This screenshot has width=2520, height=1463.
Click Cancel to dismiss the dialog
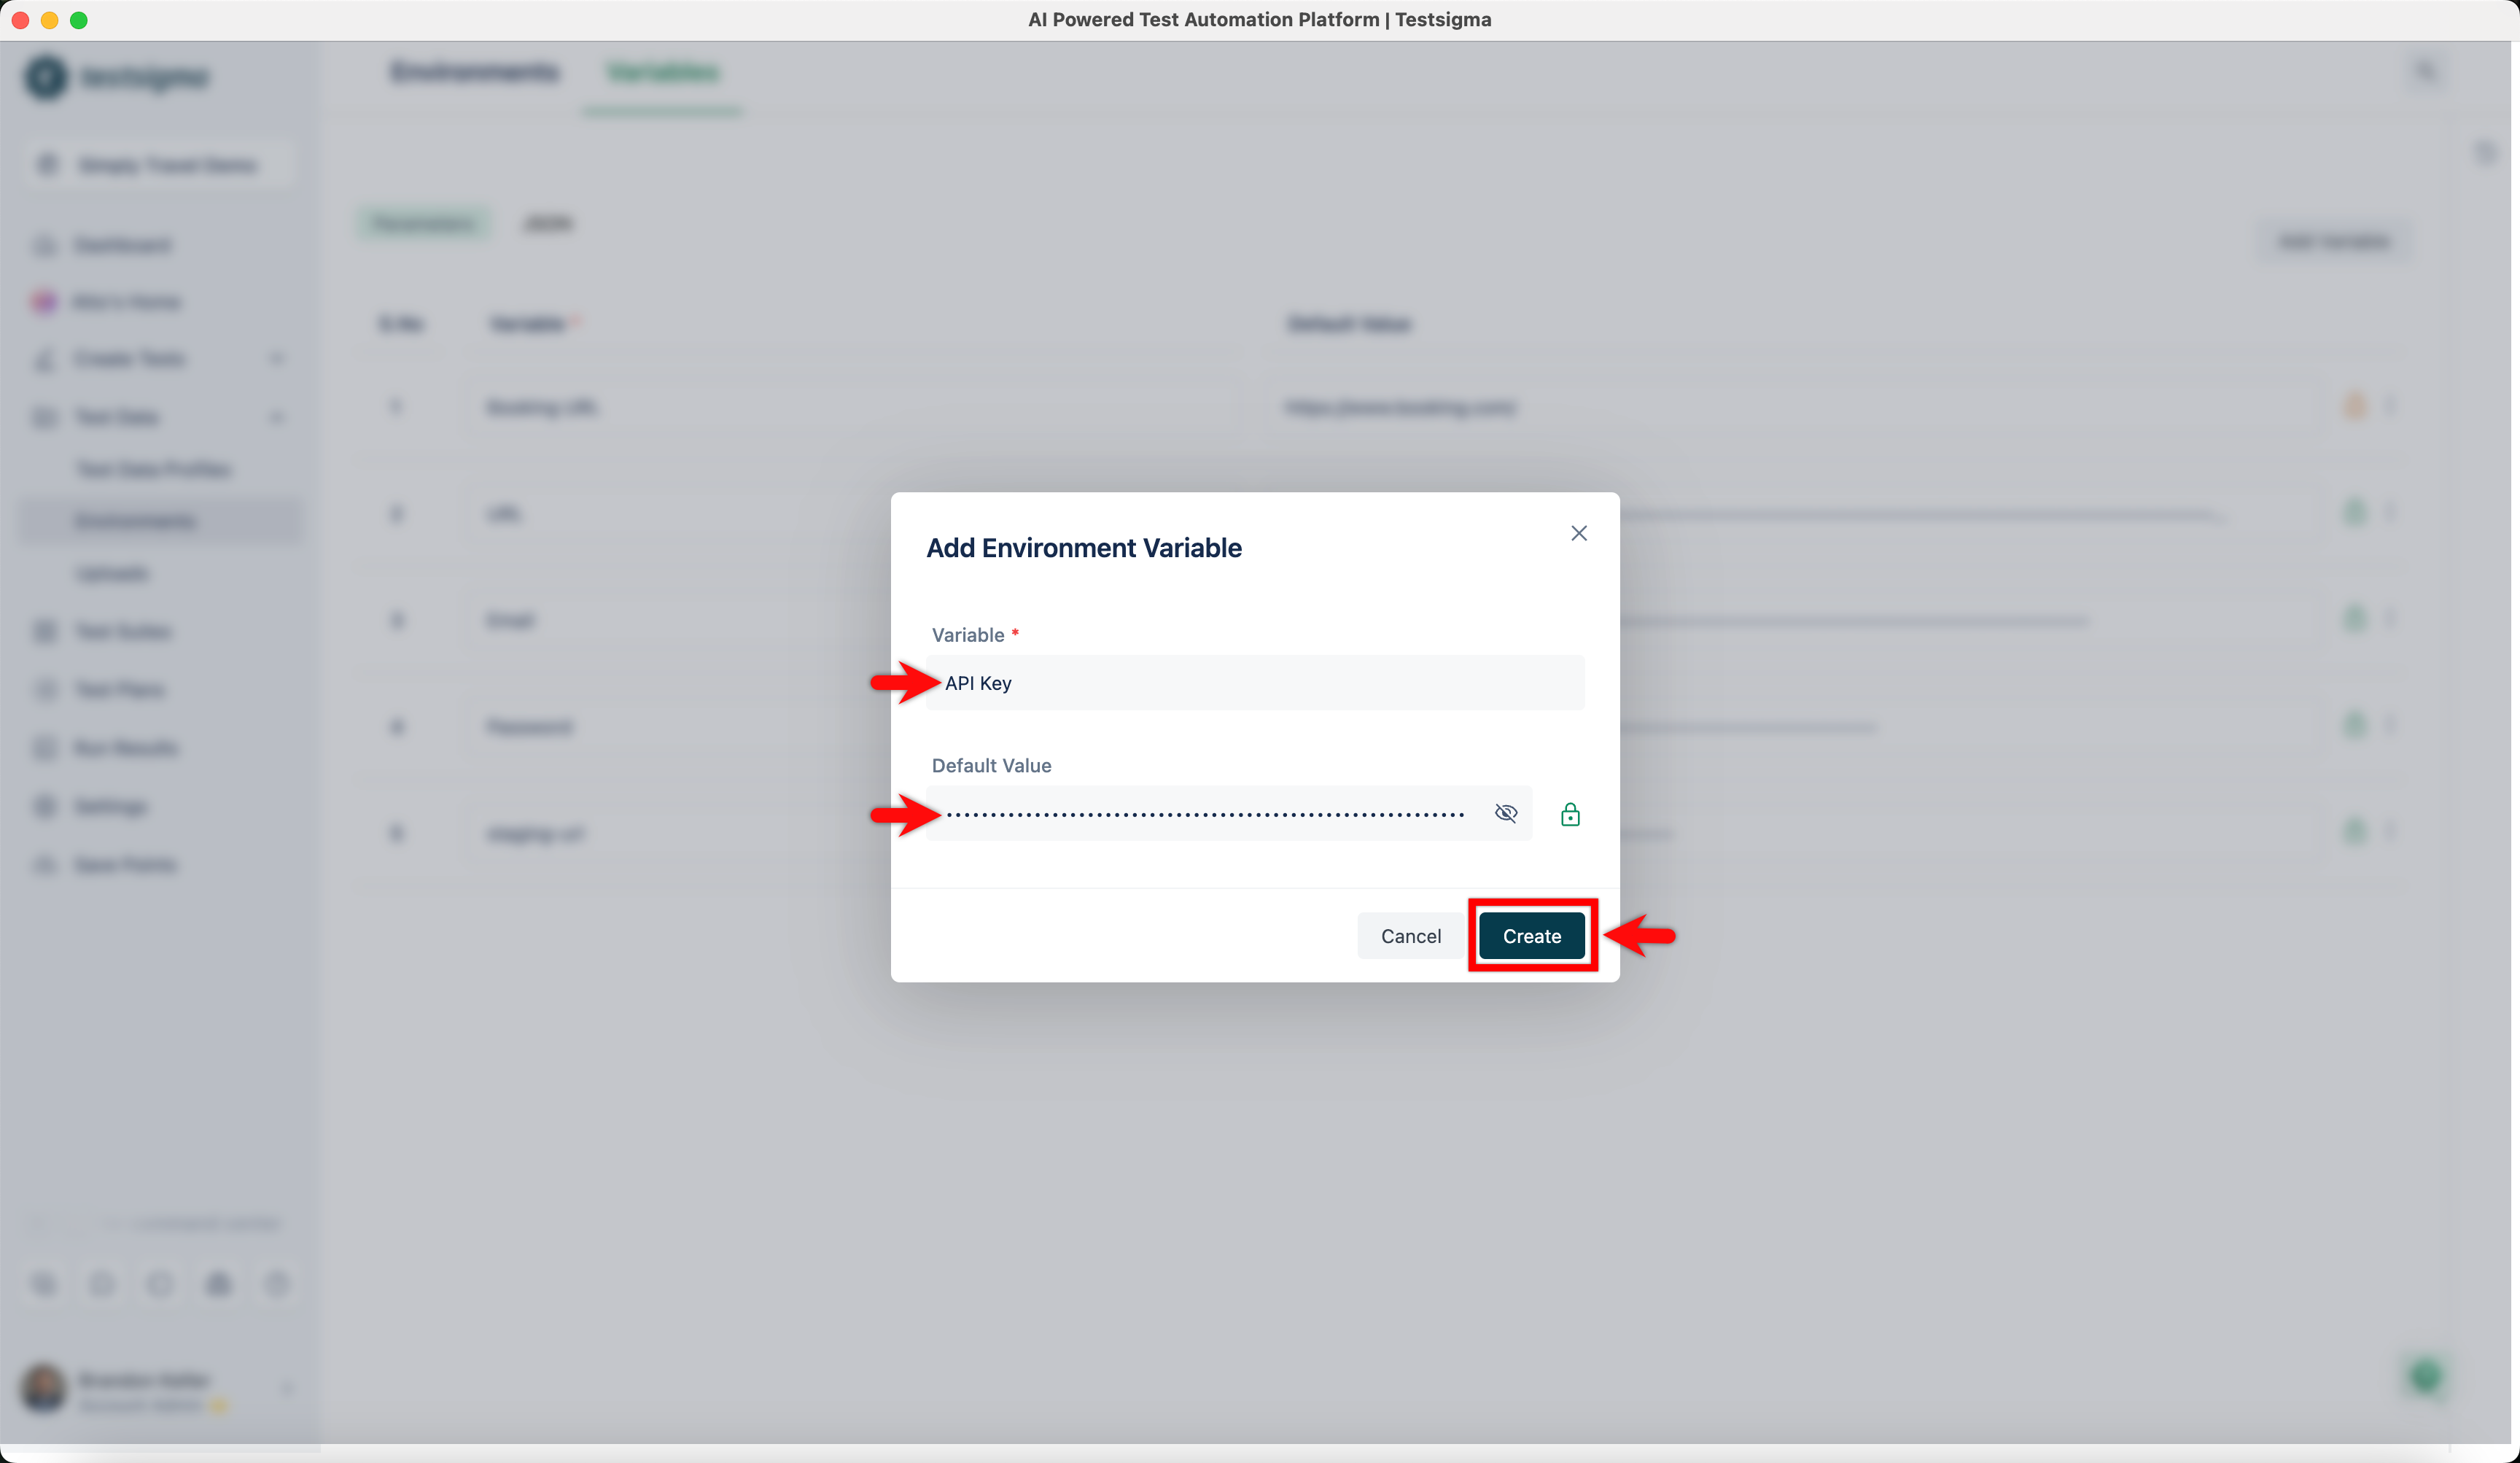pyautogui.click(x=1410, y=936)
